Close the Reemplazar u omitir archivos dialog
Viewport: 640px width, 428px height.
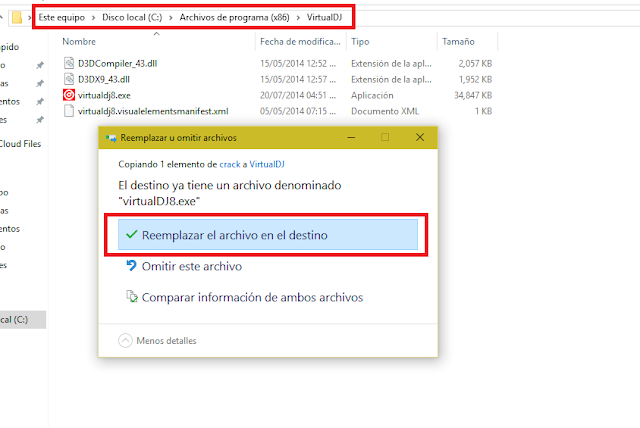pyautogui.click(x=420, y=137)
